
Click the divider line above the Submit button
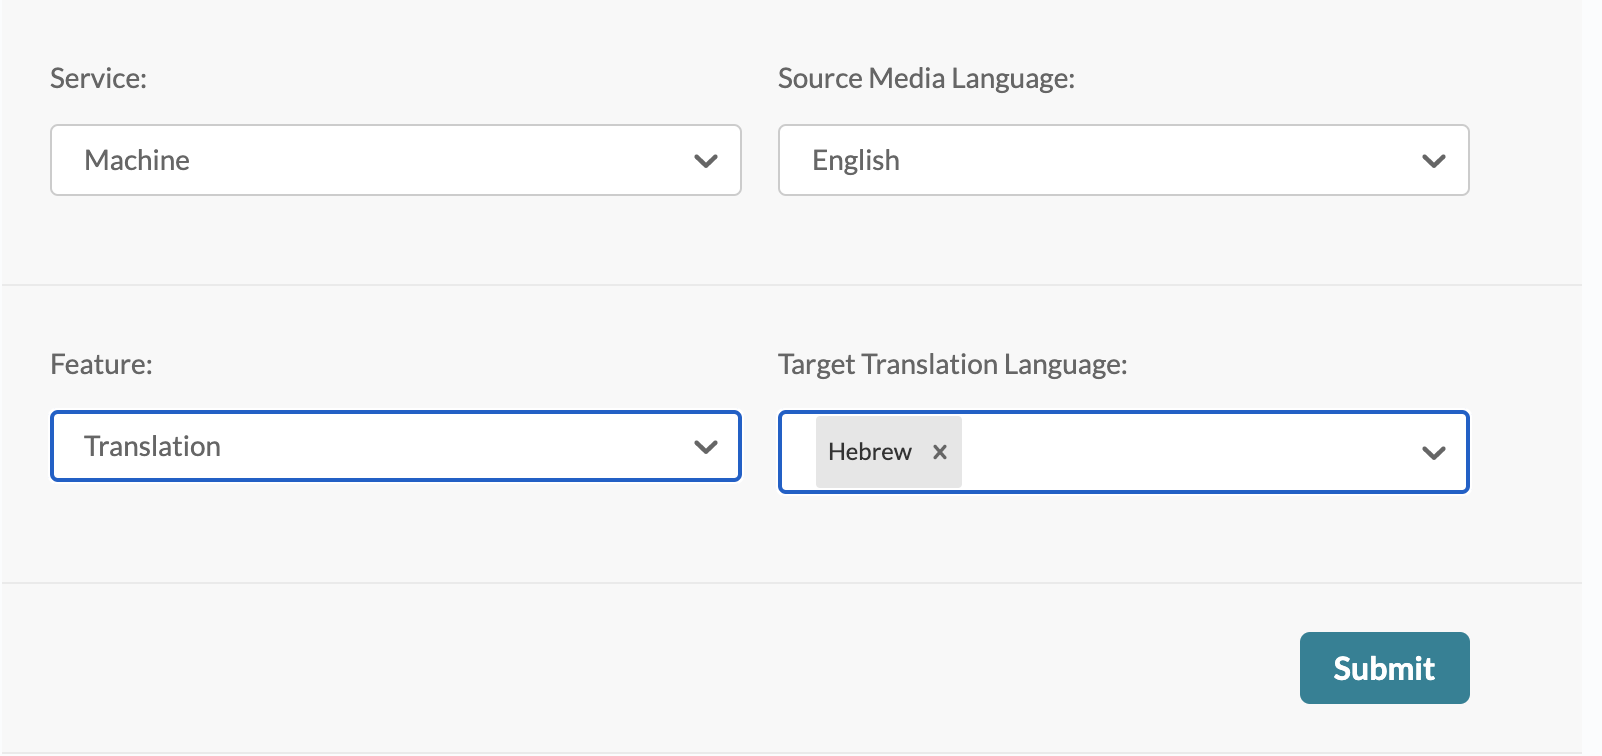790,583
